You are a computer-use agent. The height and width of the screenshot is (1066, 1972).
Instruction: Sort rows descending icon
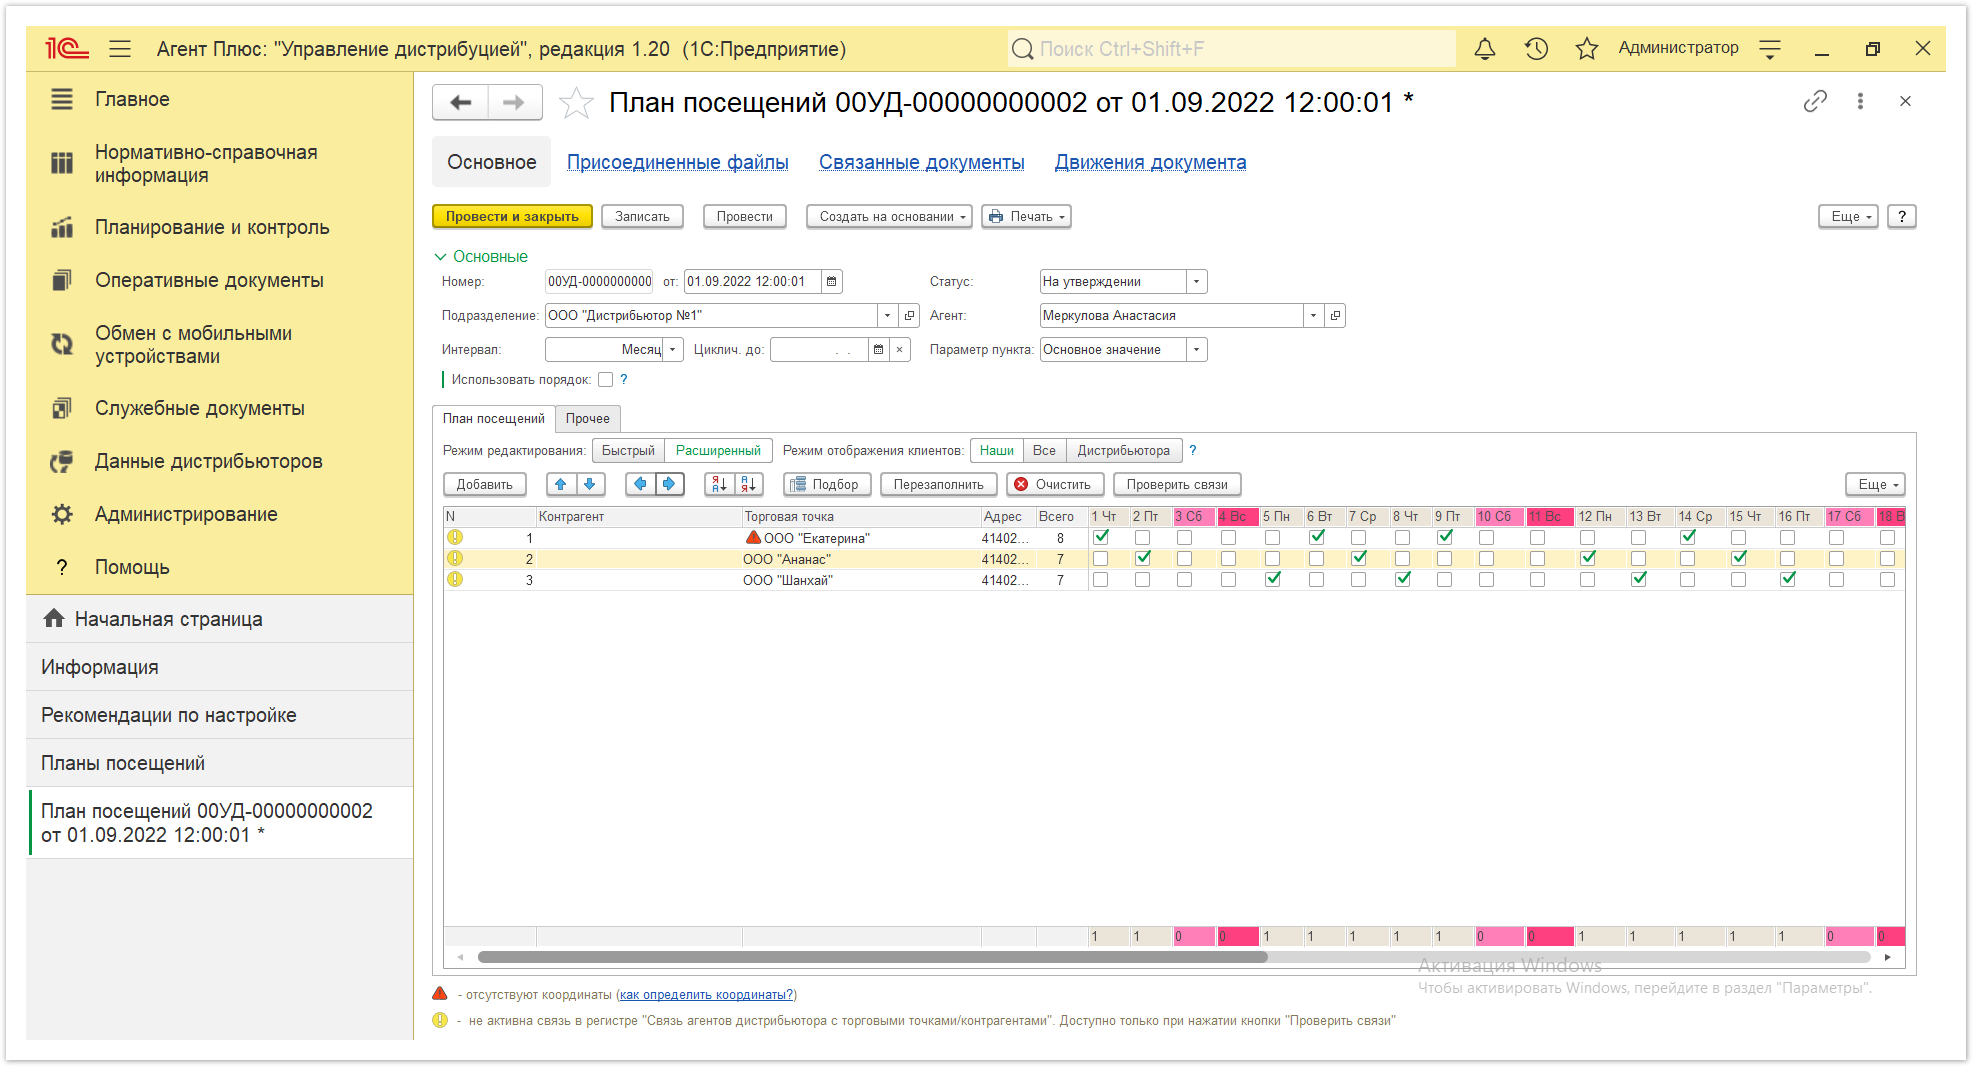pos(749,484)
